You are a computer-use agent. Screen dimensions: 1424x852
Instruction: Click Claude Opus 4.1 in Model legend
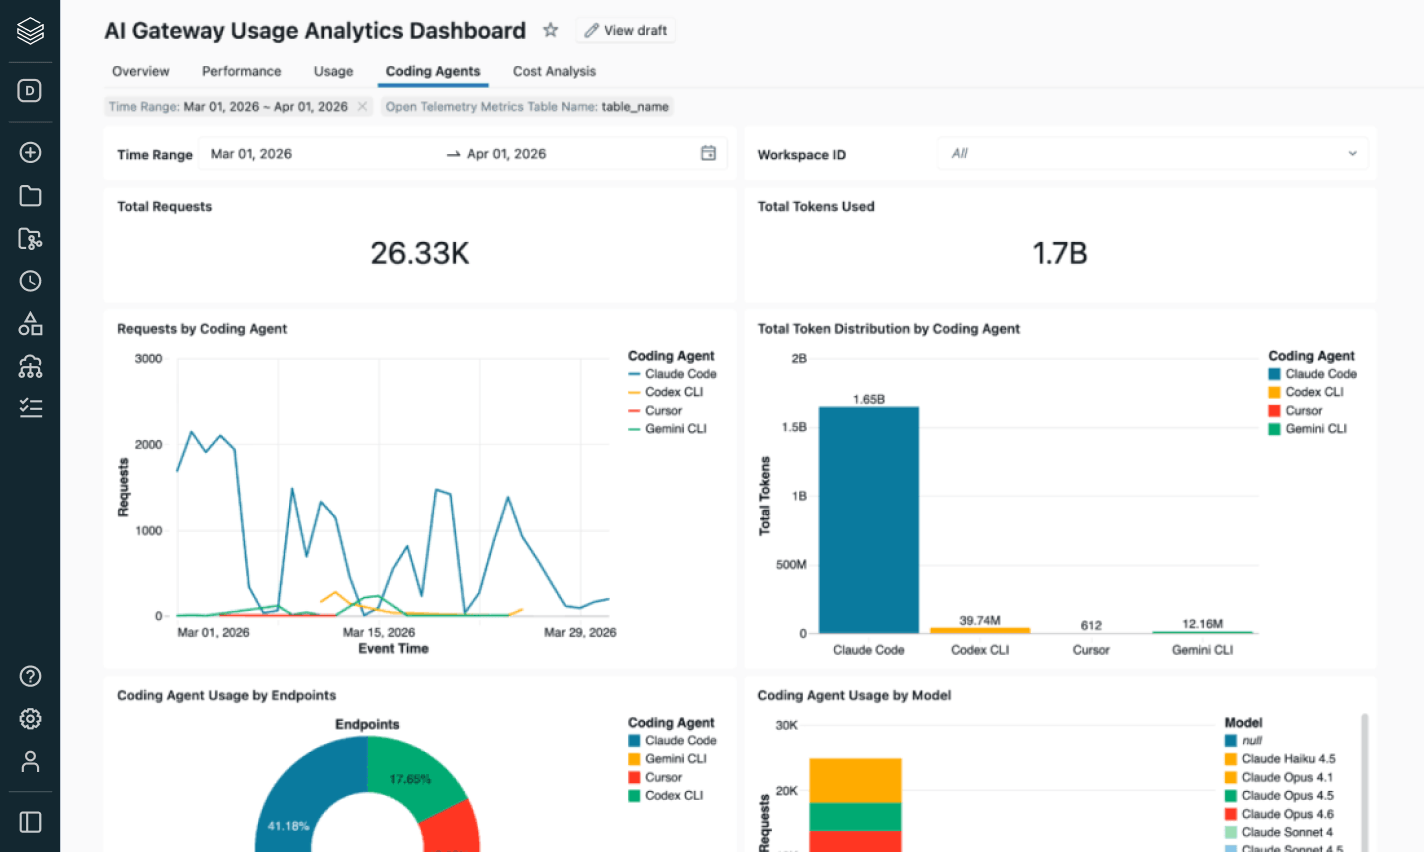click(x=1279, y=778)
